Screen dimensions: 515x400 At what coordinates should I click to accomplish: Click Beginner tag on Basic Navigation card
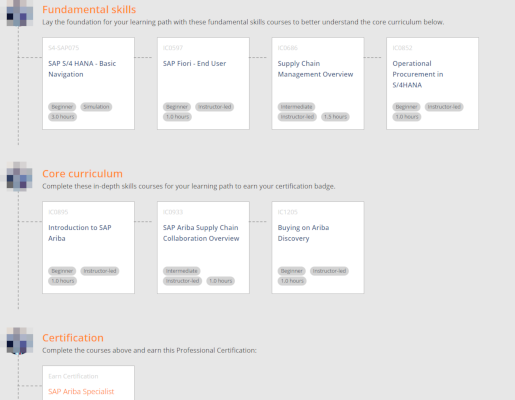[x=62, y=107]
